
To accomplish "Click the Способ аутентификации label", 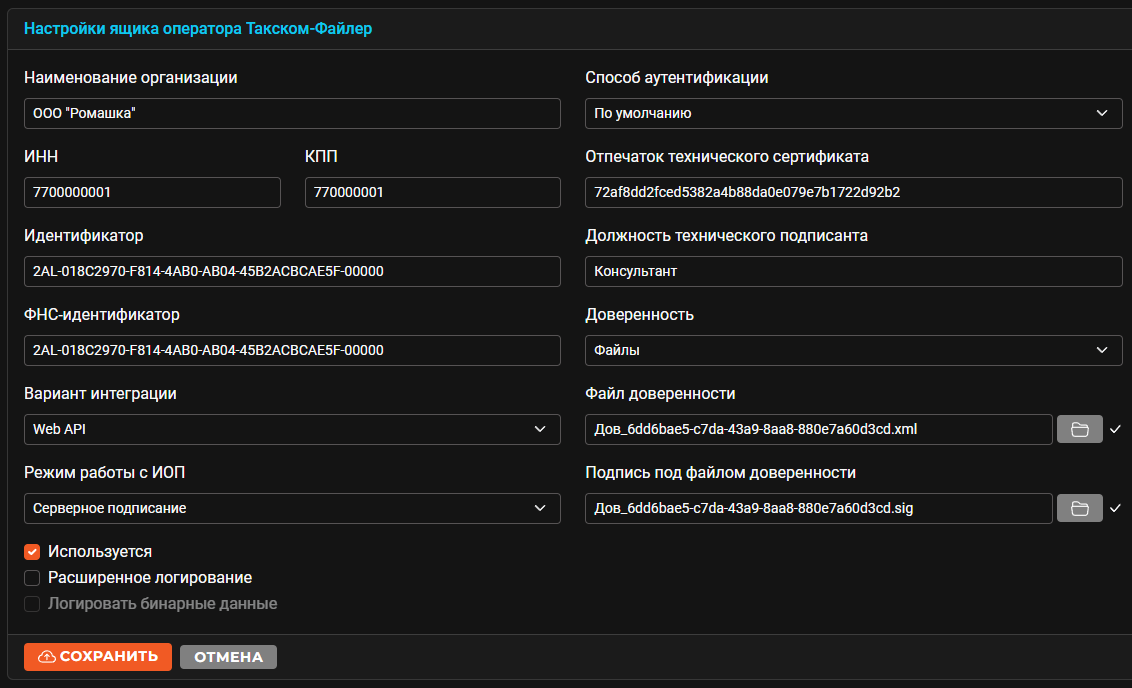I will click(x=676, y=78).
